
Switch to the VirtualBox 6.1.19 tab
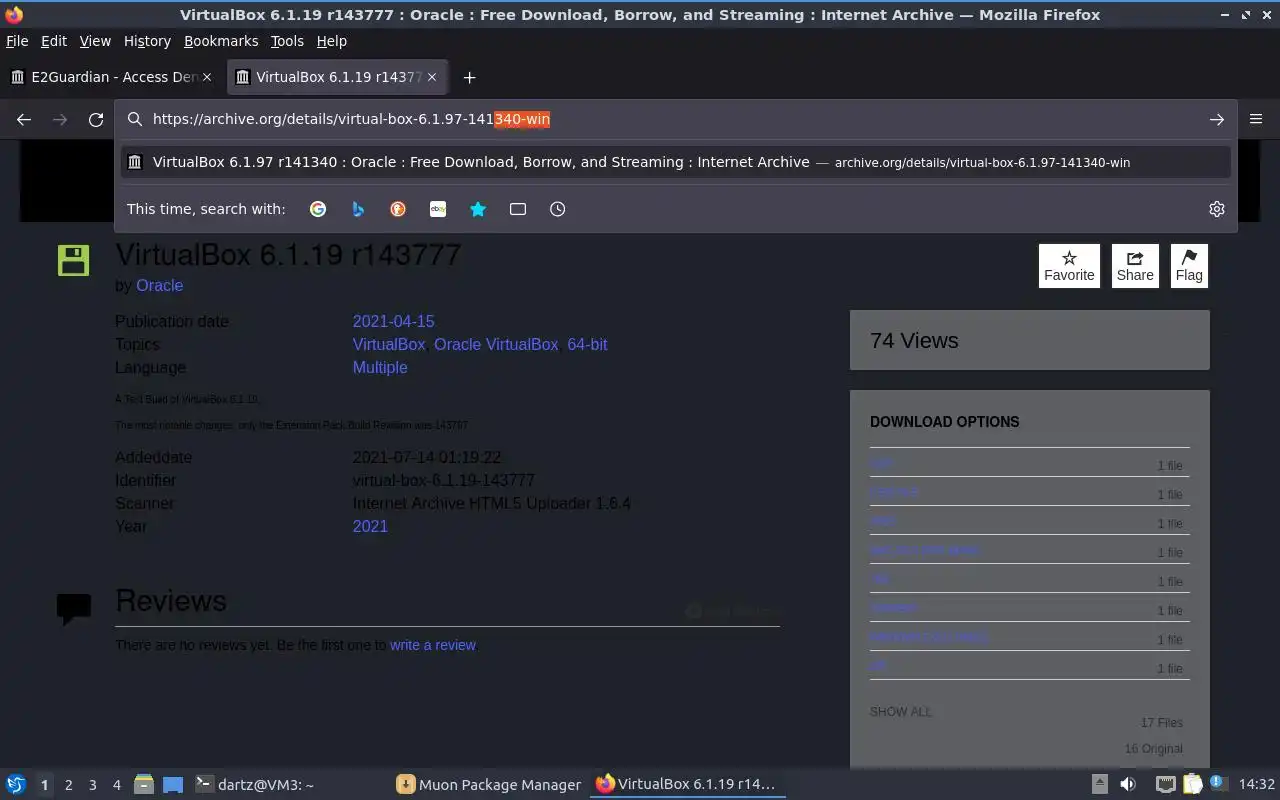pyautogui.click(x=337, y=77)
